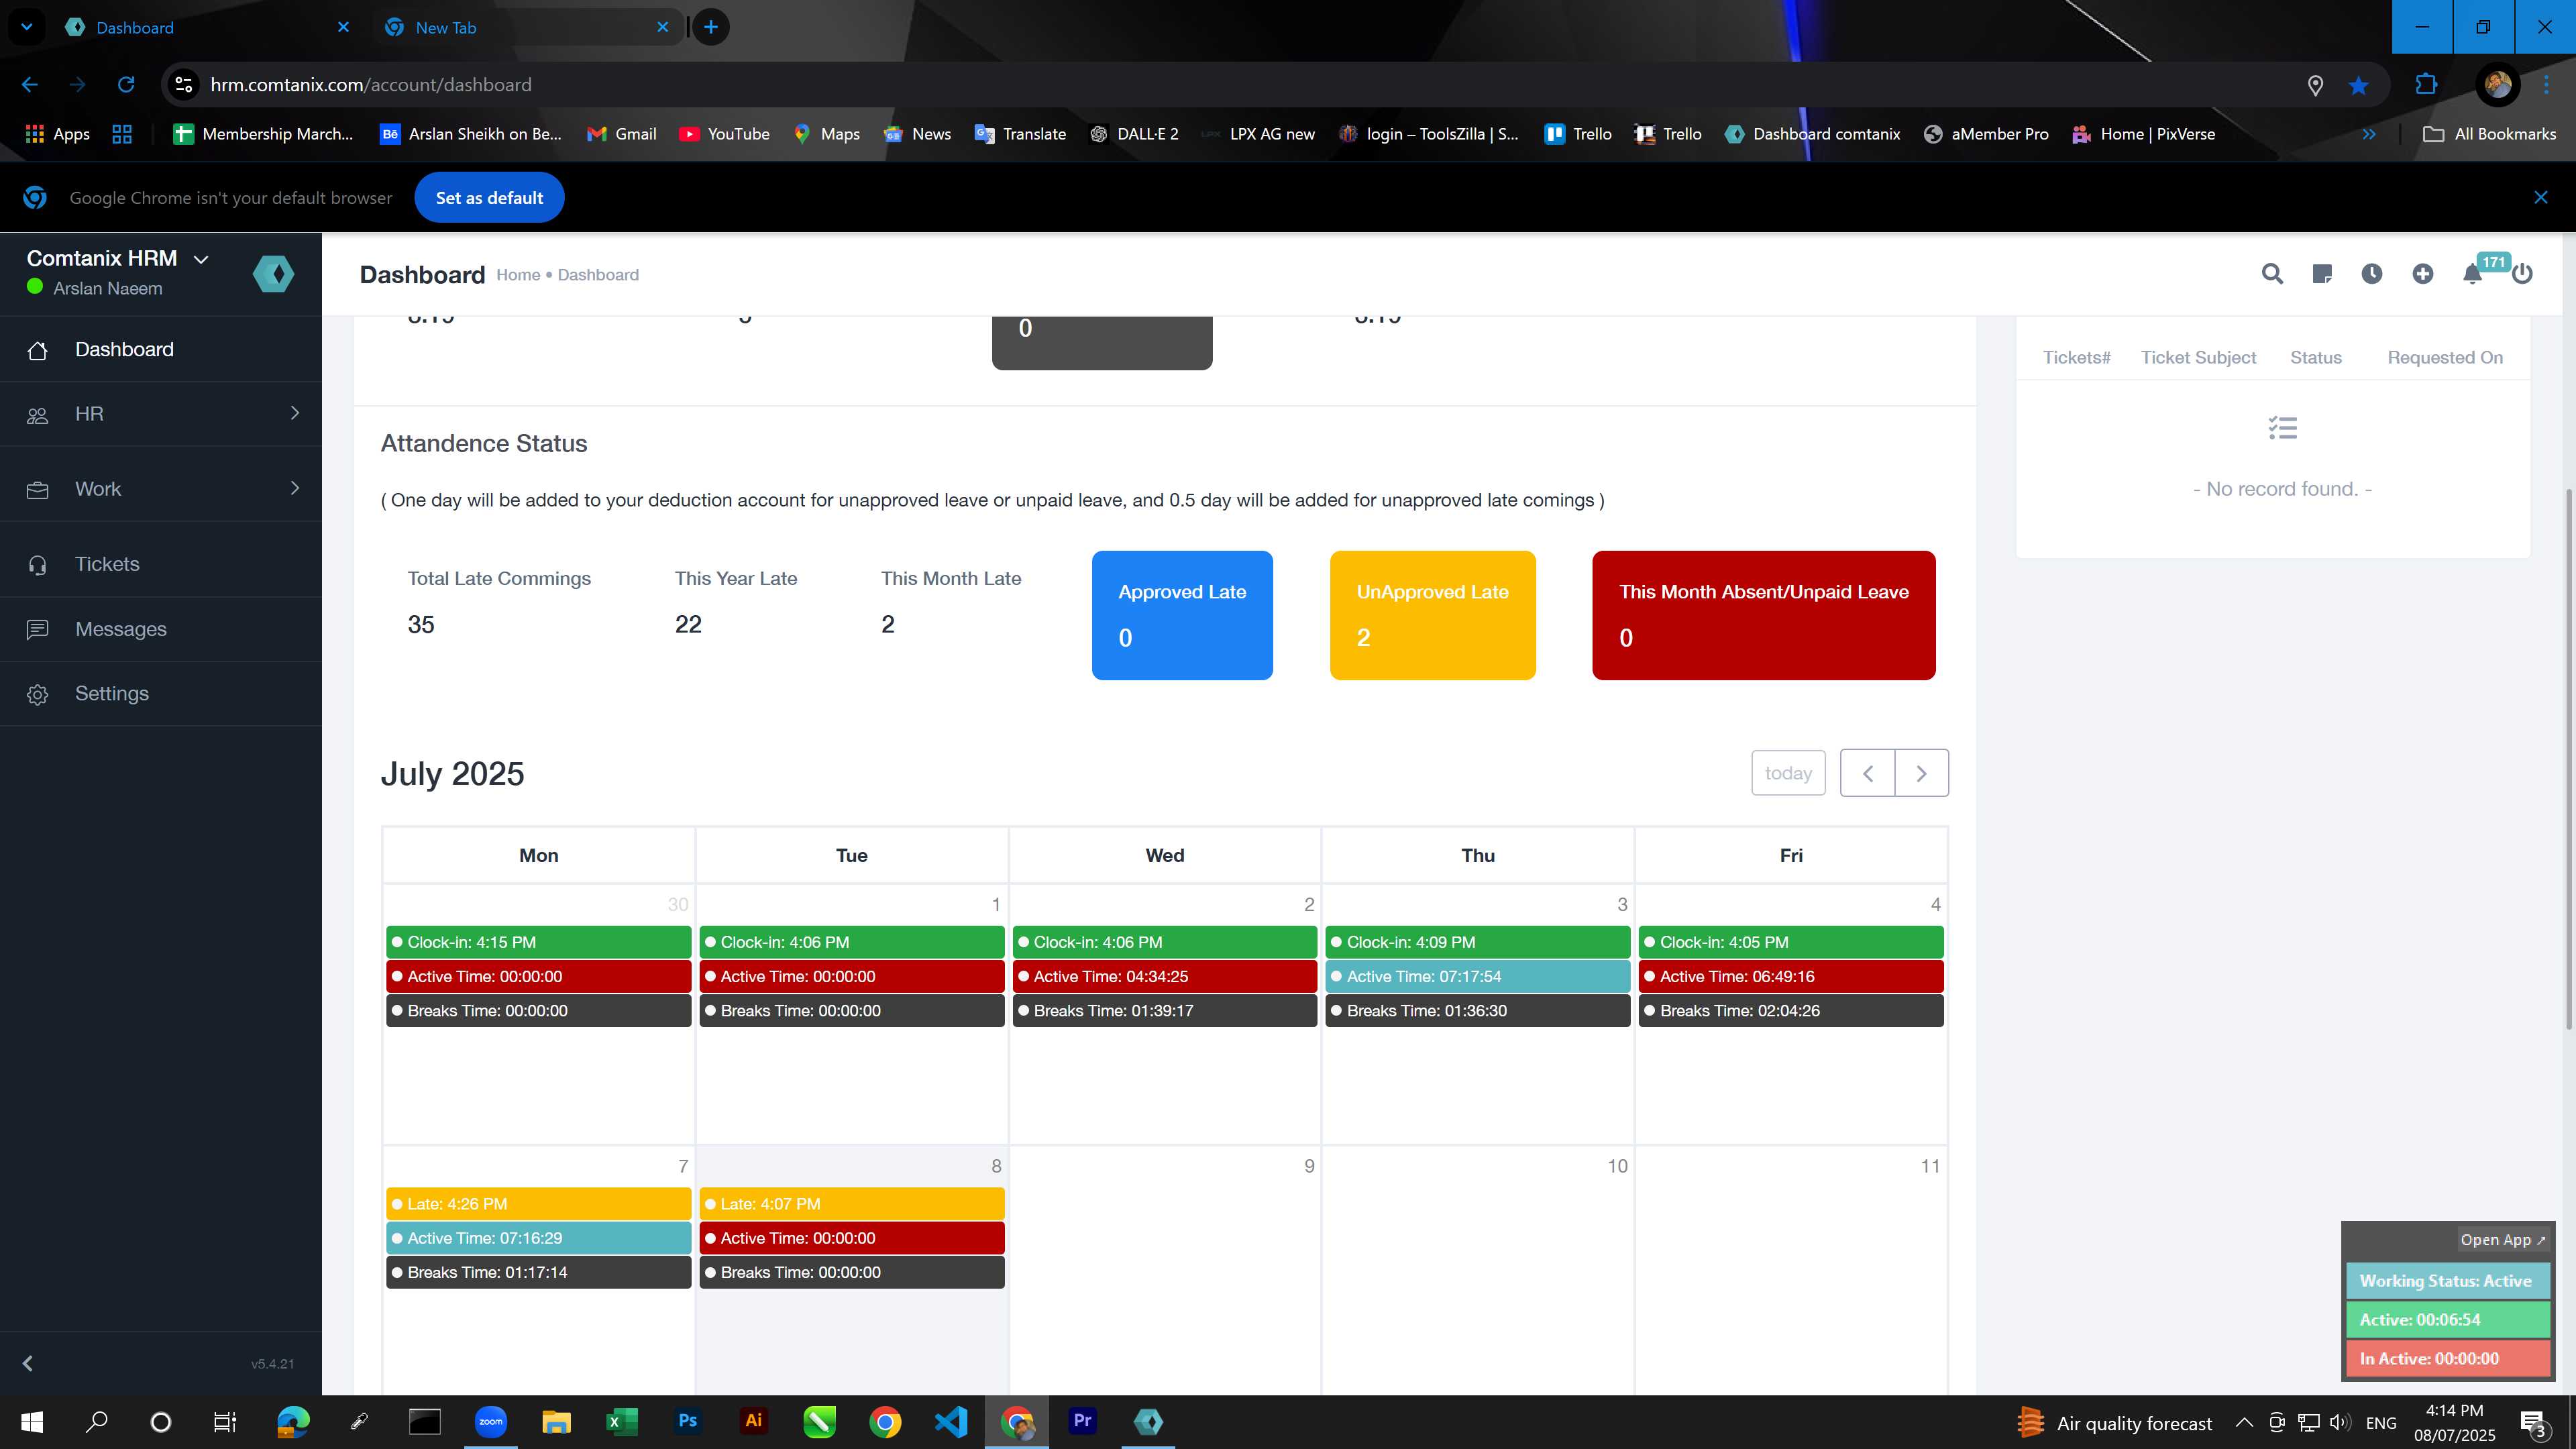Open YouTube bookmark

725,134
